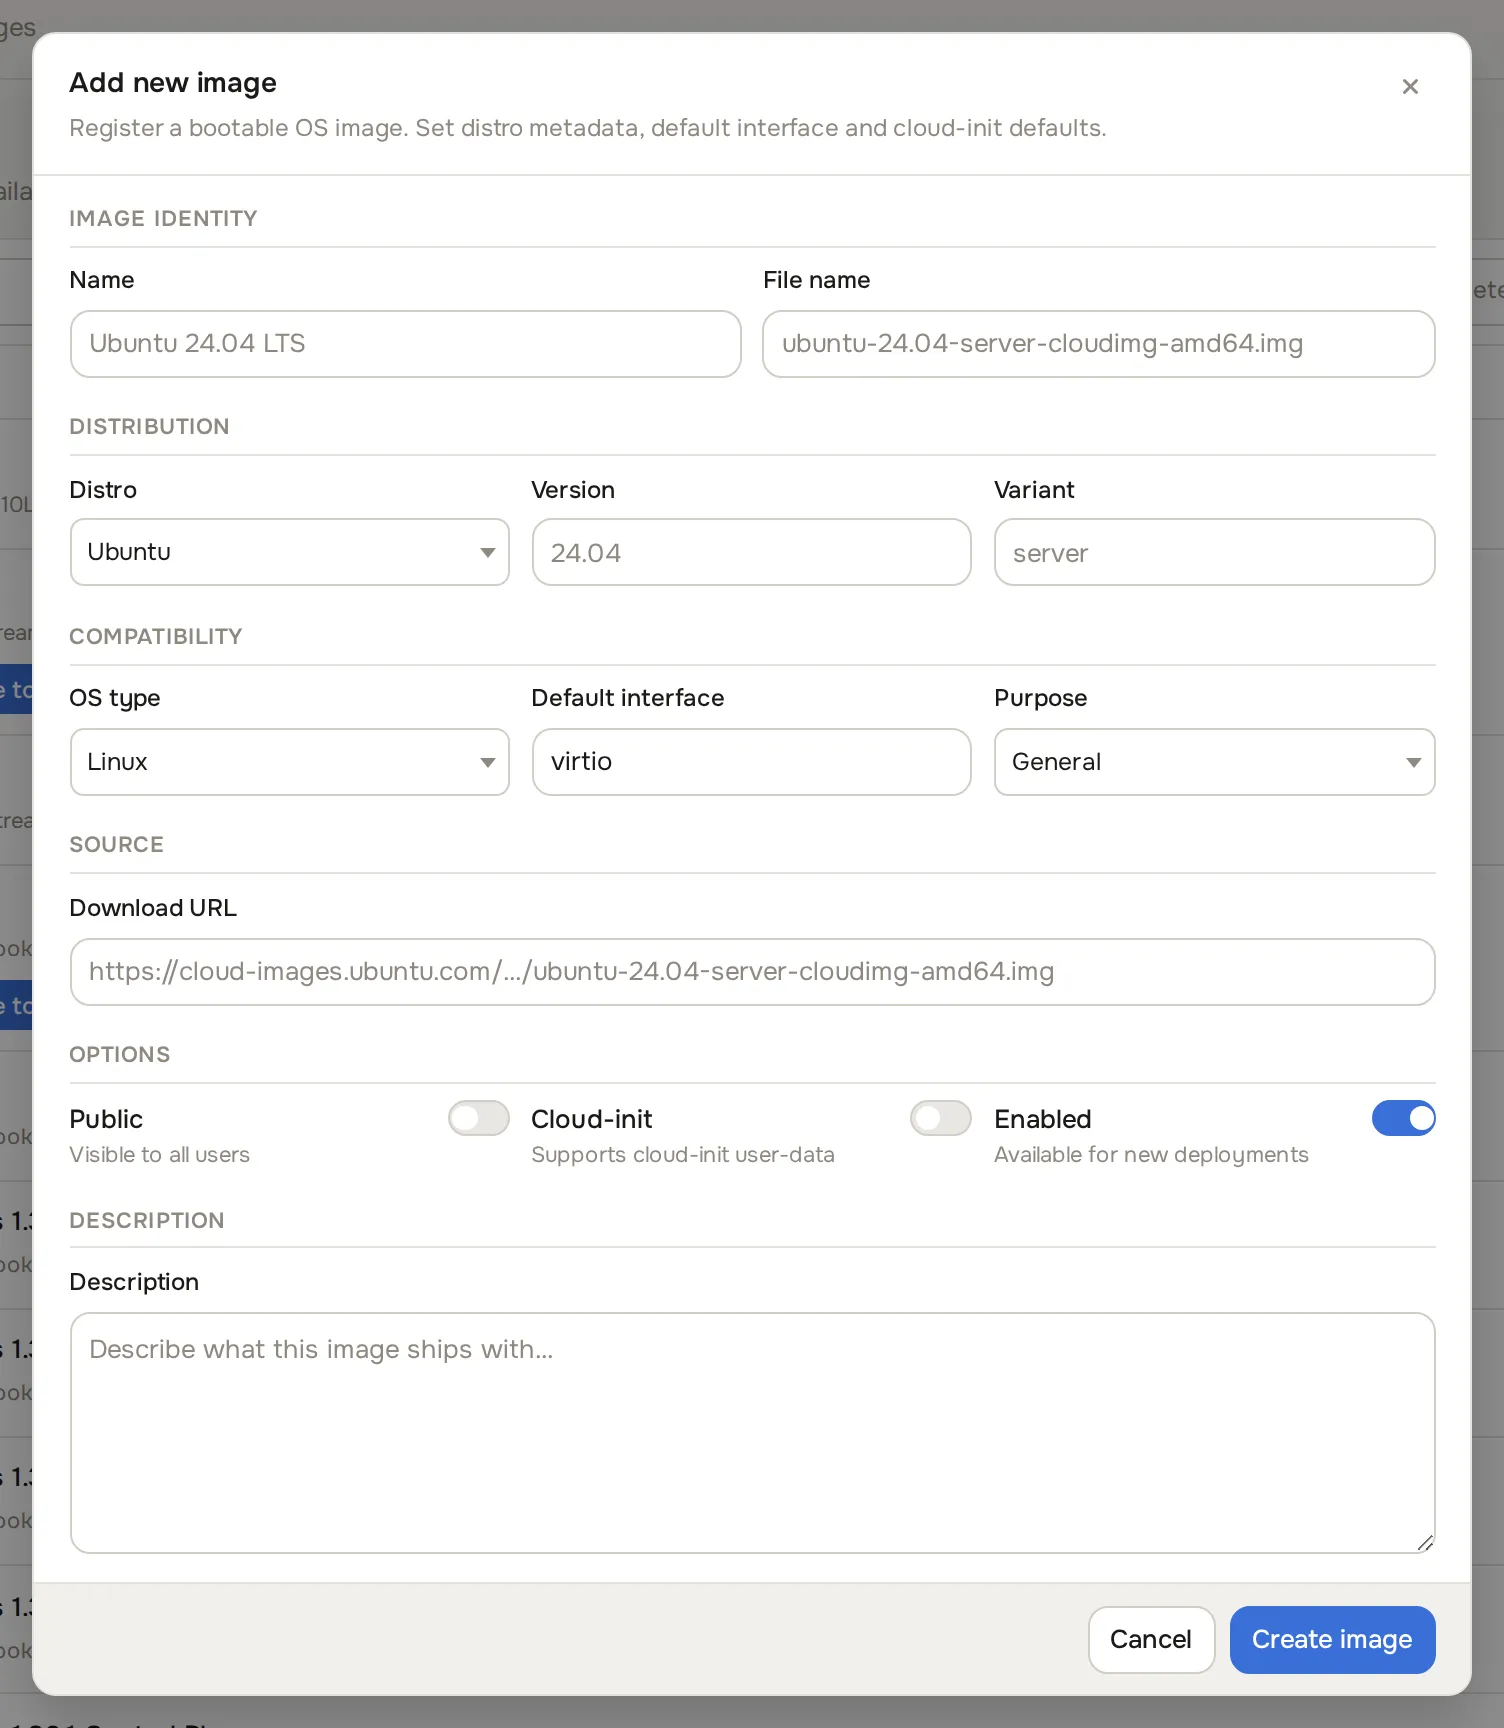Click the 'DISTRIBUTION' section heading
Screen dimensions: 1504x1728
pyautogui.click(x=150, y=427)
